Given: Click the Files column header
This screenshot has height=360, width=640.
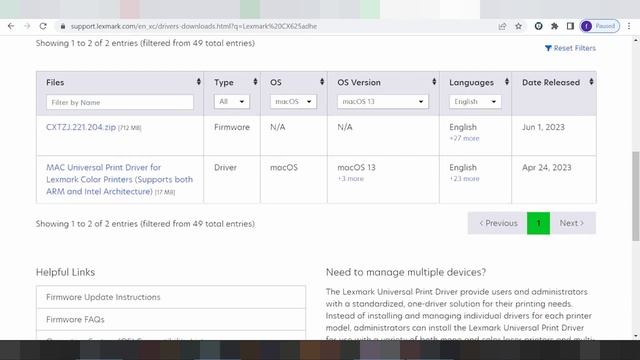Looking at the screenshot, I should (55, 82).
